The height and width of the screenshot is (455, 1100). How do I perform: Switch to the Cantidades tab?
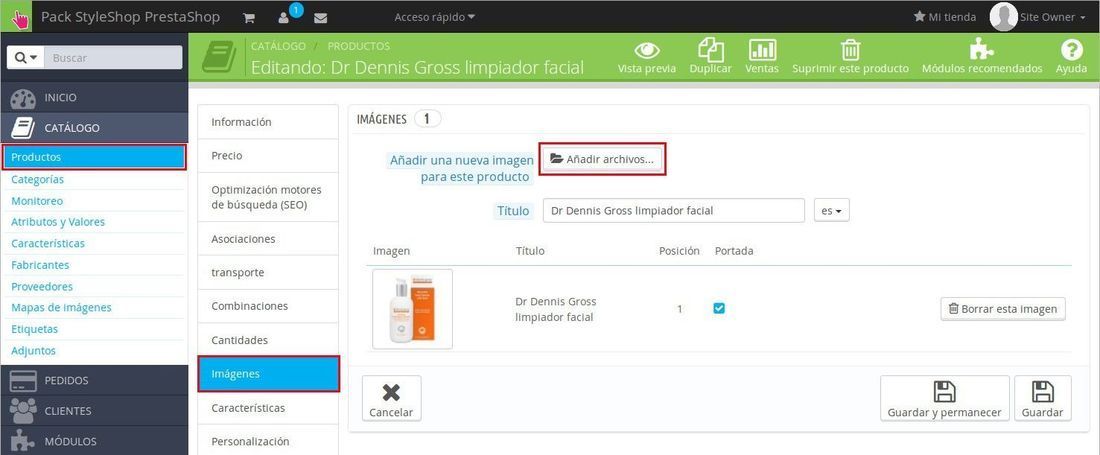pos(268,340)
